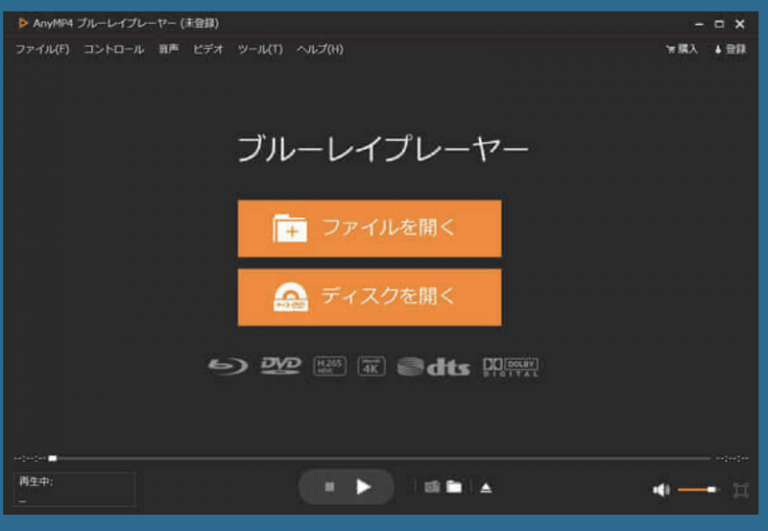Toggle fullscreen mode icon
This screenshot has height=531, width=768.
(740, 490)
